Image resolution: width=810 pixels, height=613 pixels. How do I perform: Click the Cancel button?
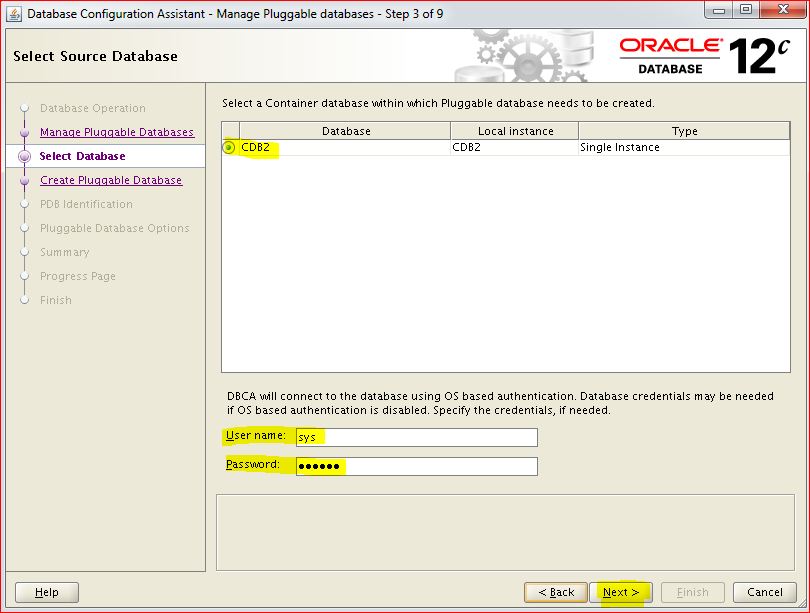(764, 592)
